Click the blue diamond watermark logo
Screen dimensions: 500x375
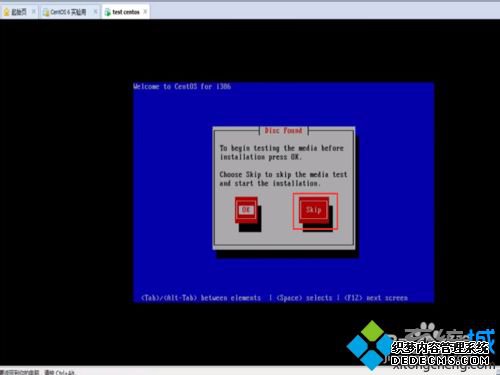pyautogui.click(x=371, y=345)
